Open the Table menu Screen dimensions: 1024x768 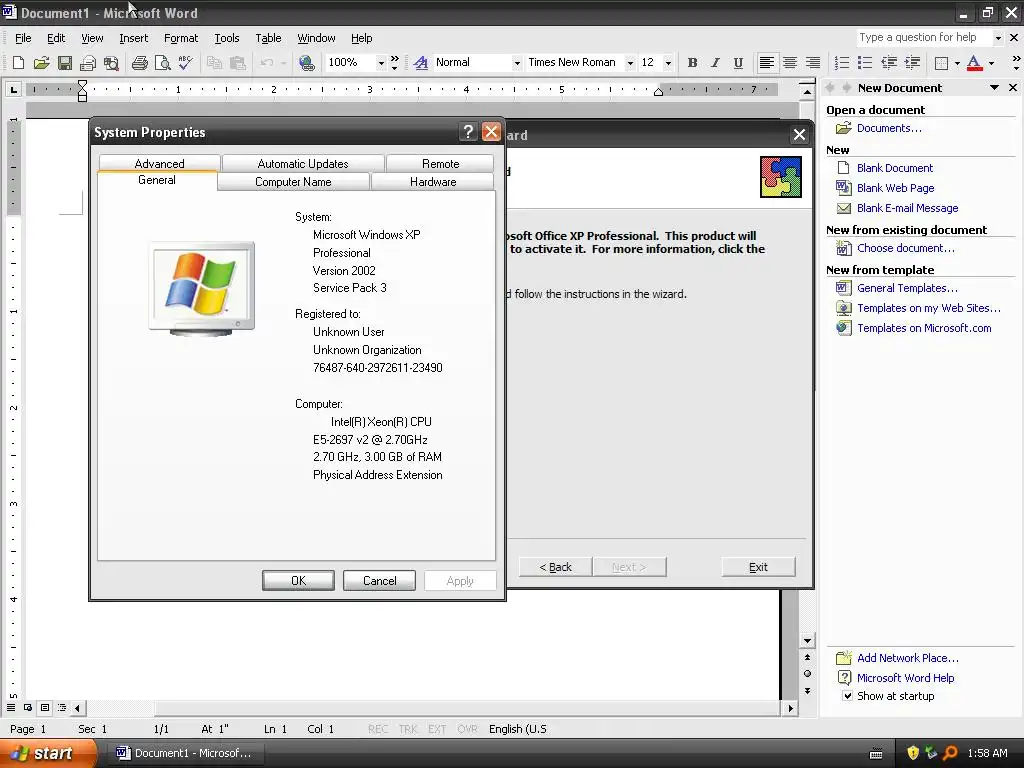coord(268,39)
